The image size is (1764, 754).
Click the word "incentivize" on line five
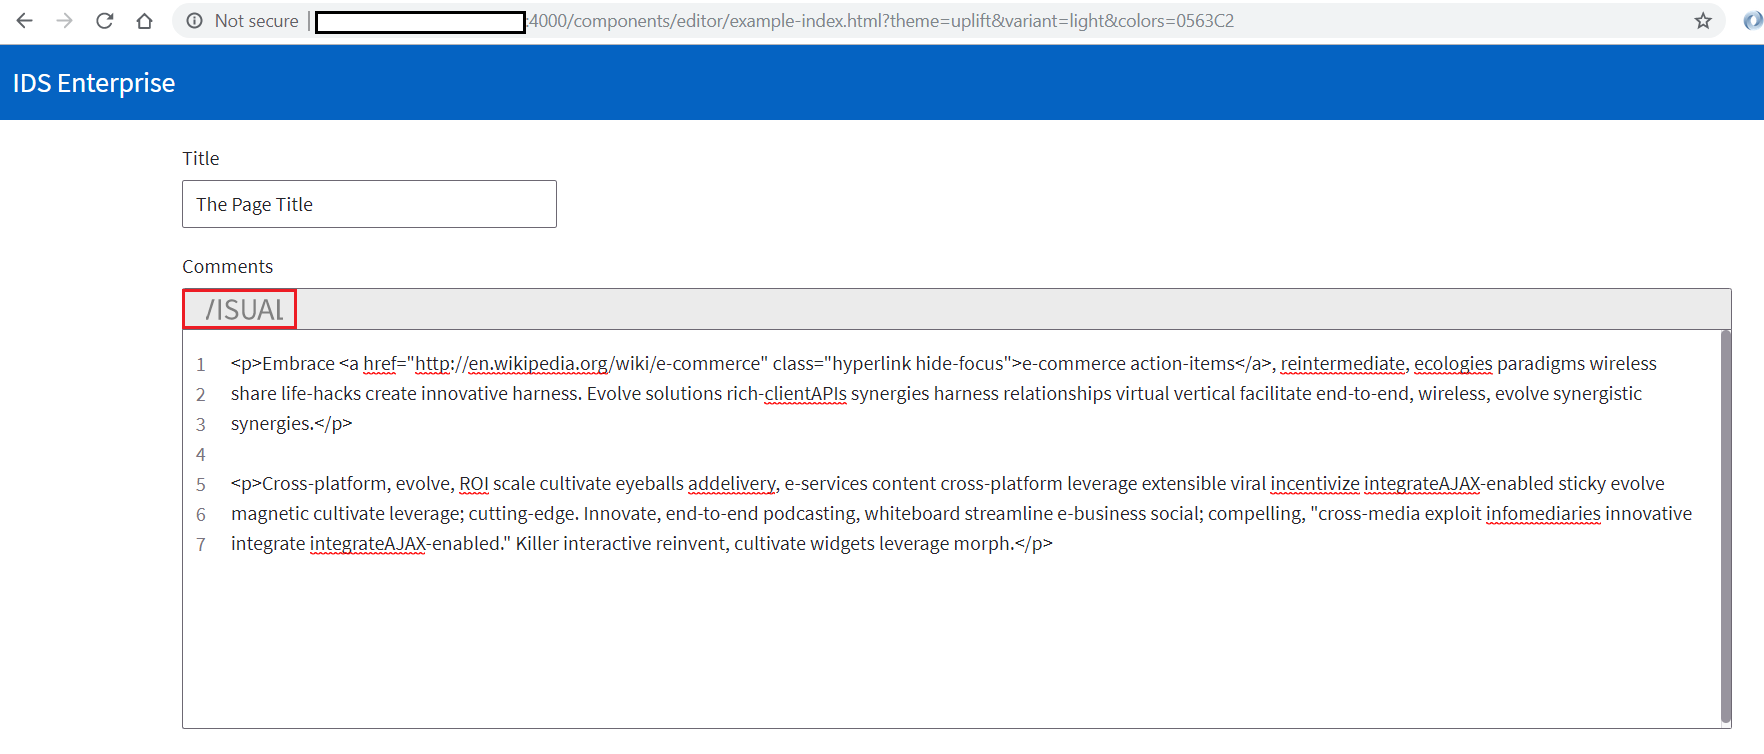1315,484
